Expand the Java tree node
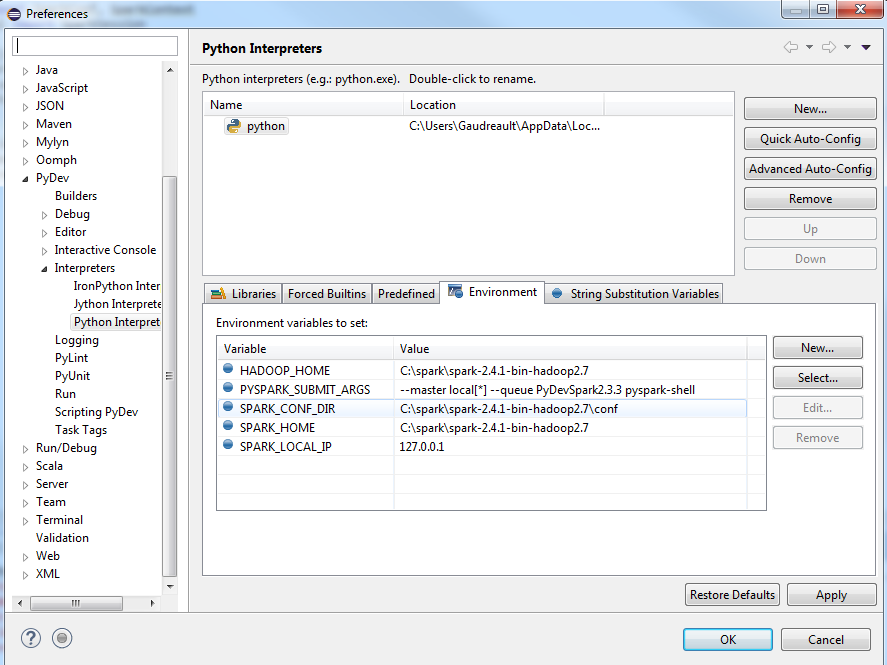Screen dimensions: 887x665 click(x=25, y=71)
